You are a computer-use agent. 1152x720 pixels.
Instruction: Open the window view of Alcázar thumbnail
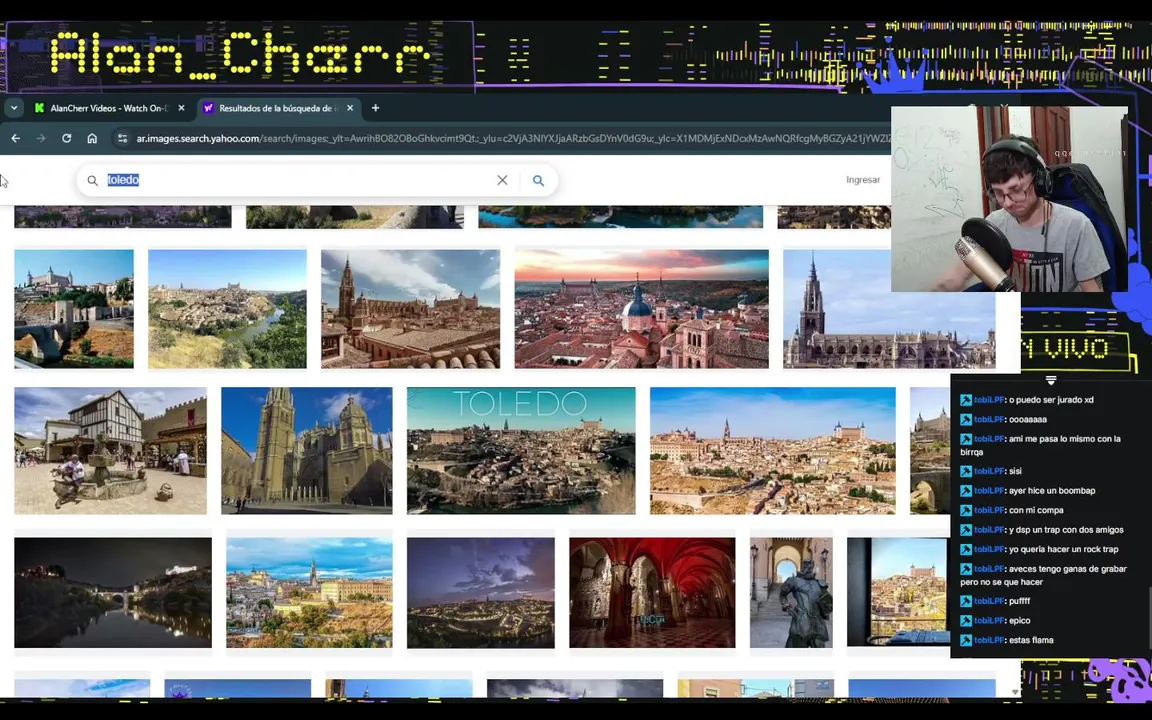tap(898, 592)
